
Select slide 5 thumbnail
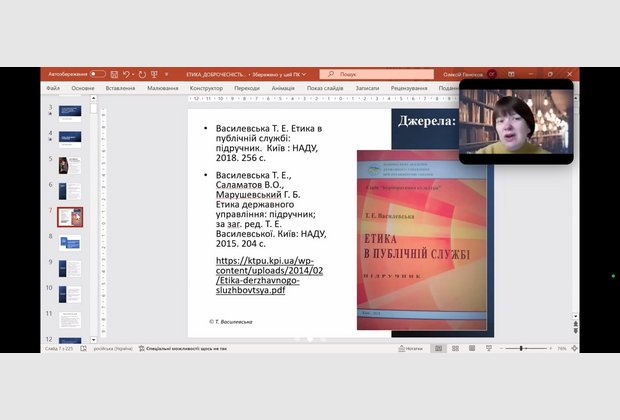(x=70, y=165)
